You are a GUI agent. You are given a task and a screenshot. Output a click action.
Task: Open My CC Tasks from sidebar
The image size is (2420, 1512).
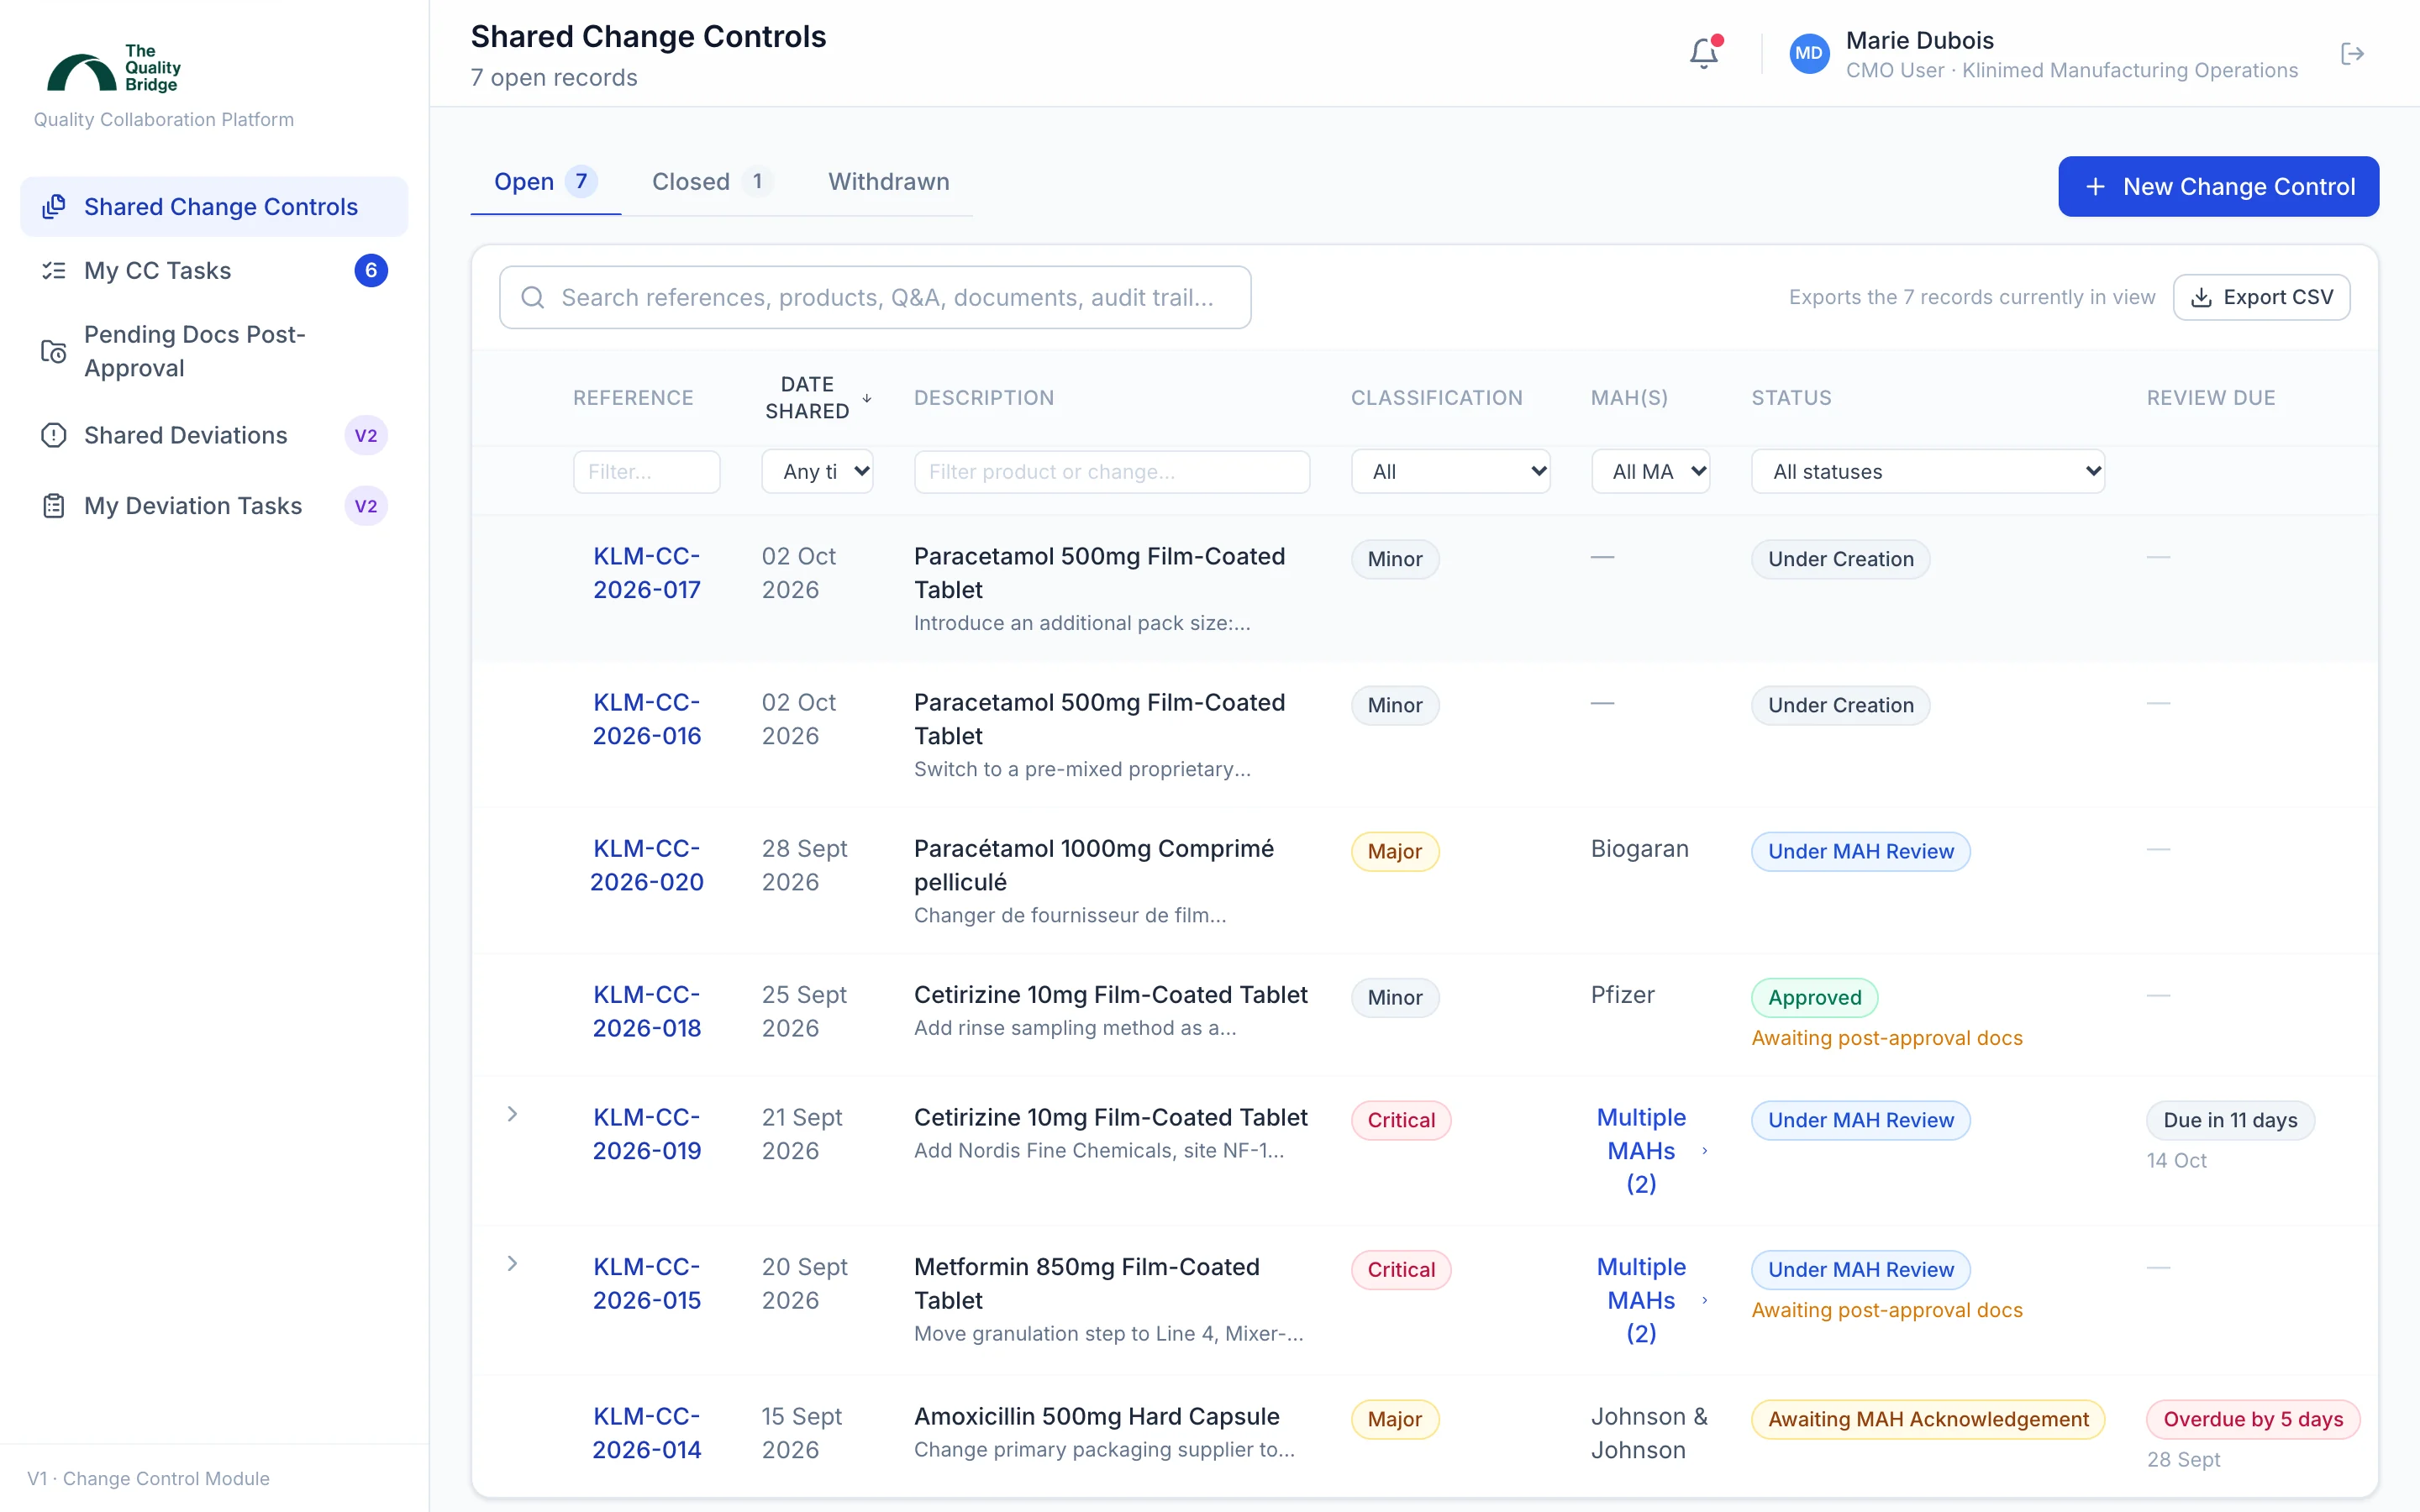coord(214,270)
